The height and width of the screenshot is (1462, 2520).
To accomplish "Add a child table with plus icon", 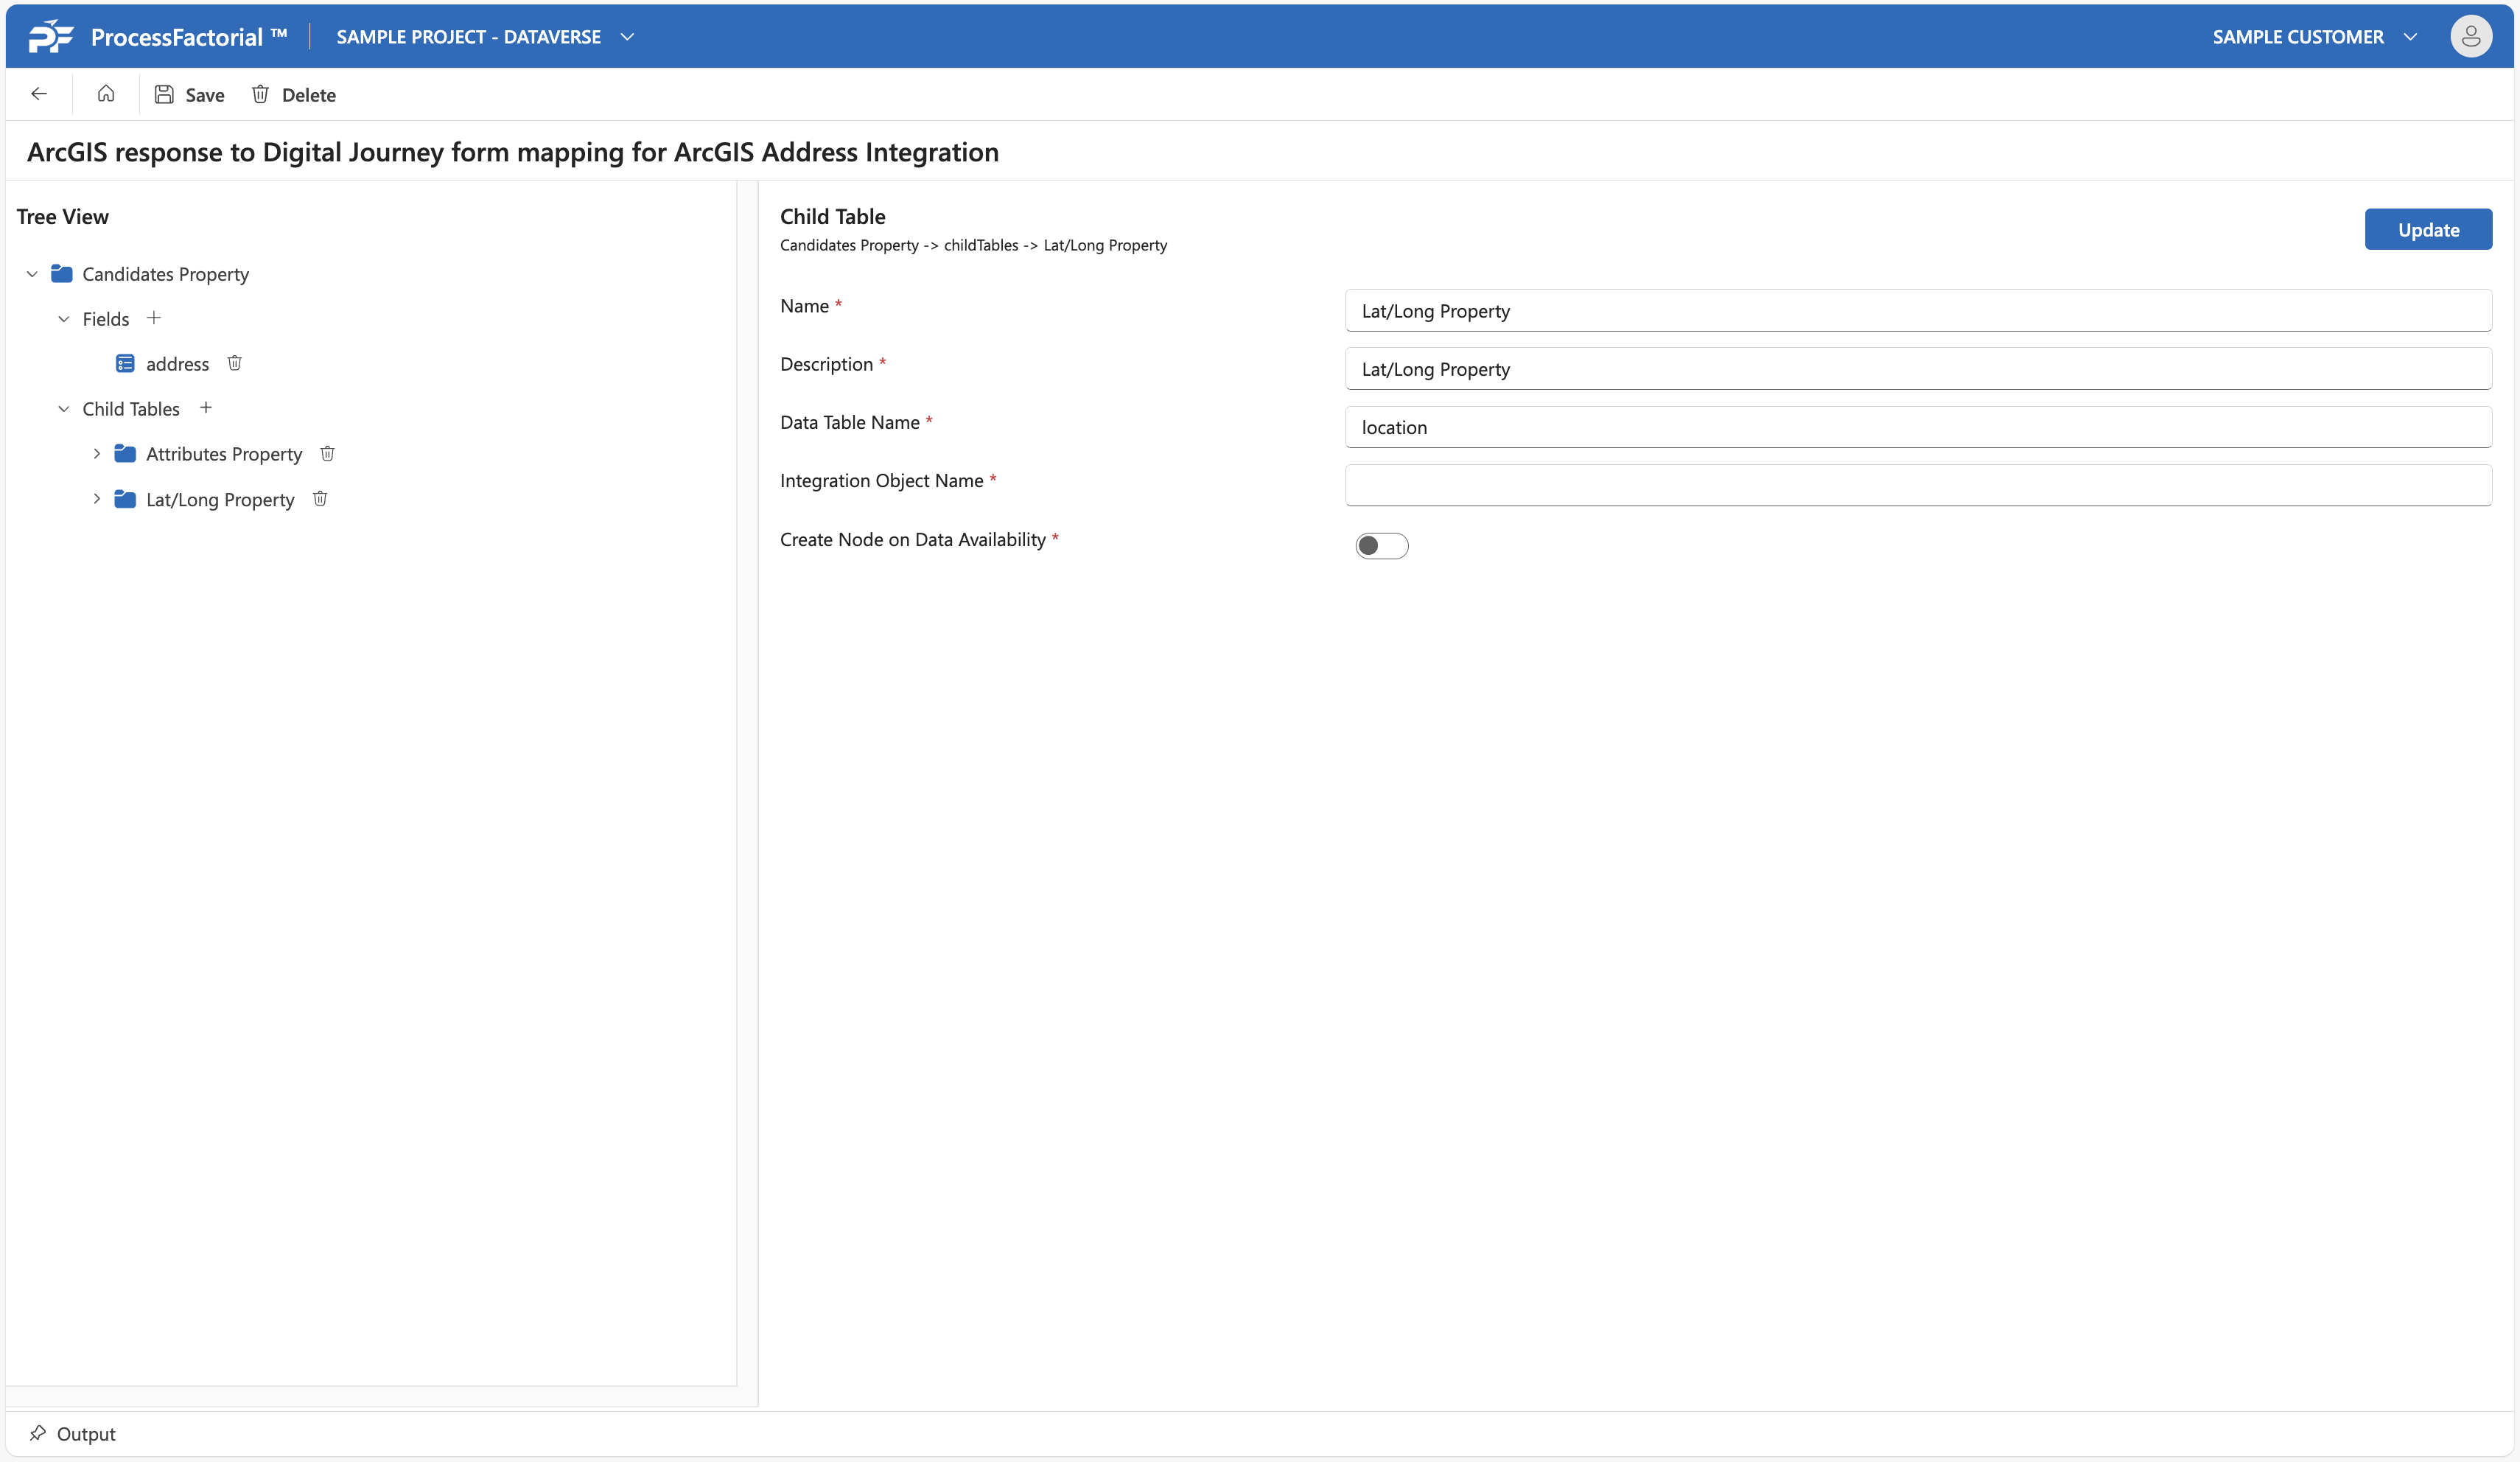I will coord(206,408).
